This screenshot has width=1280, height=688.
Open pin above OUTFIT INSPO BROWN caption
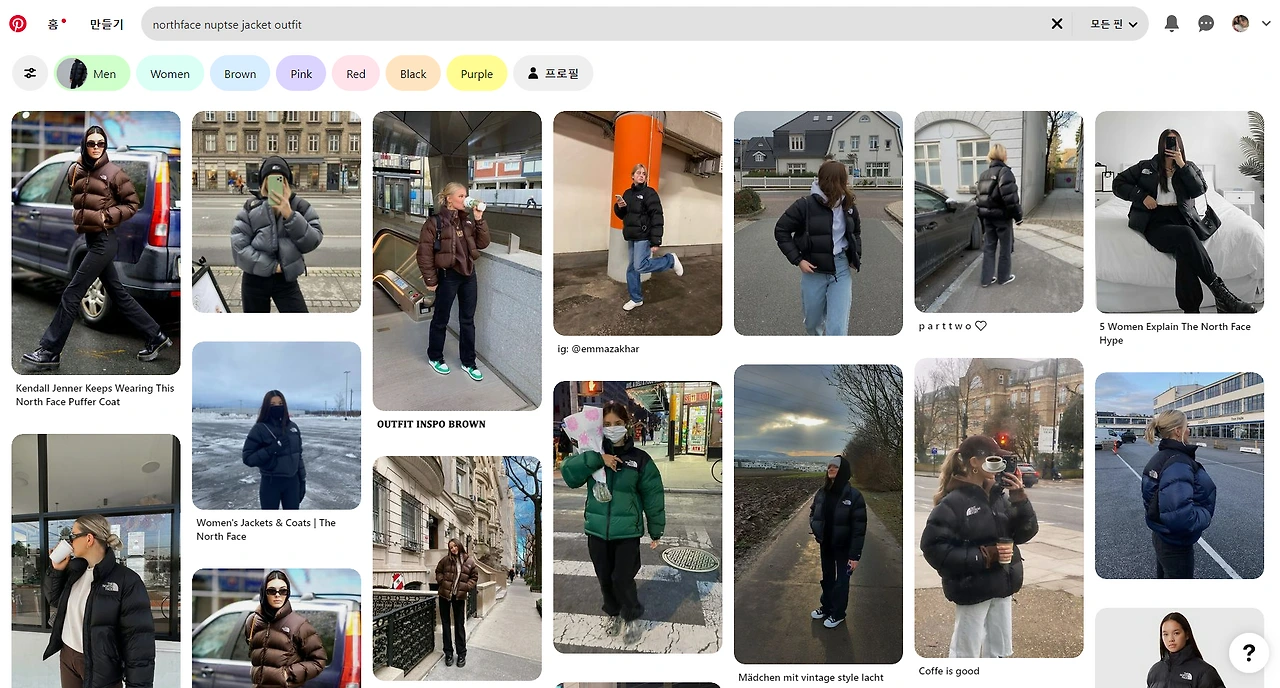457,260
